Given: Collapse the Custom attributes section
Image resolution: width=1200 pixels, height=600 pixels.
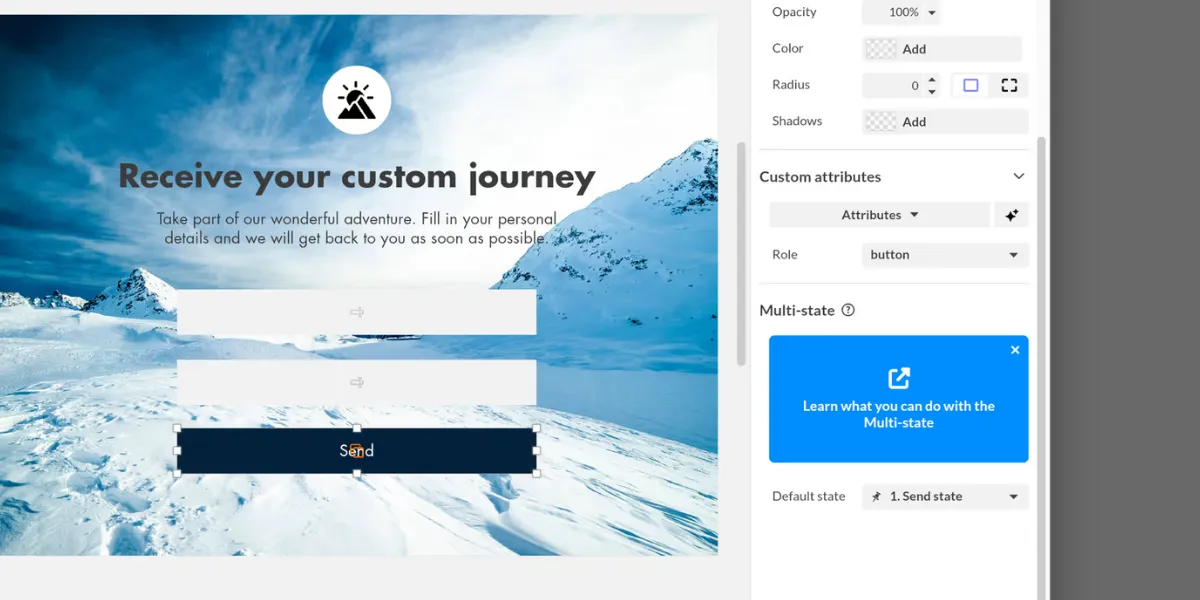Looking at the screenshot, I should pyautogui.click(x=1019, y=176).
